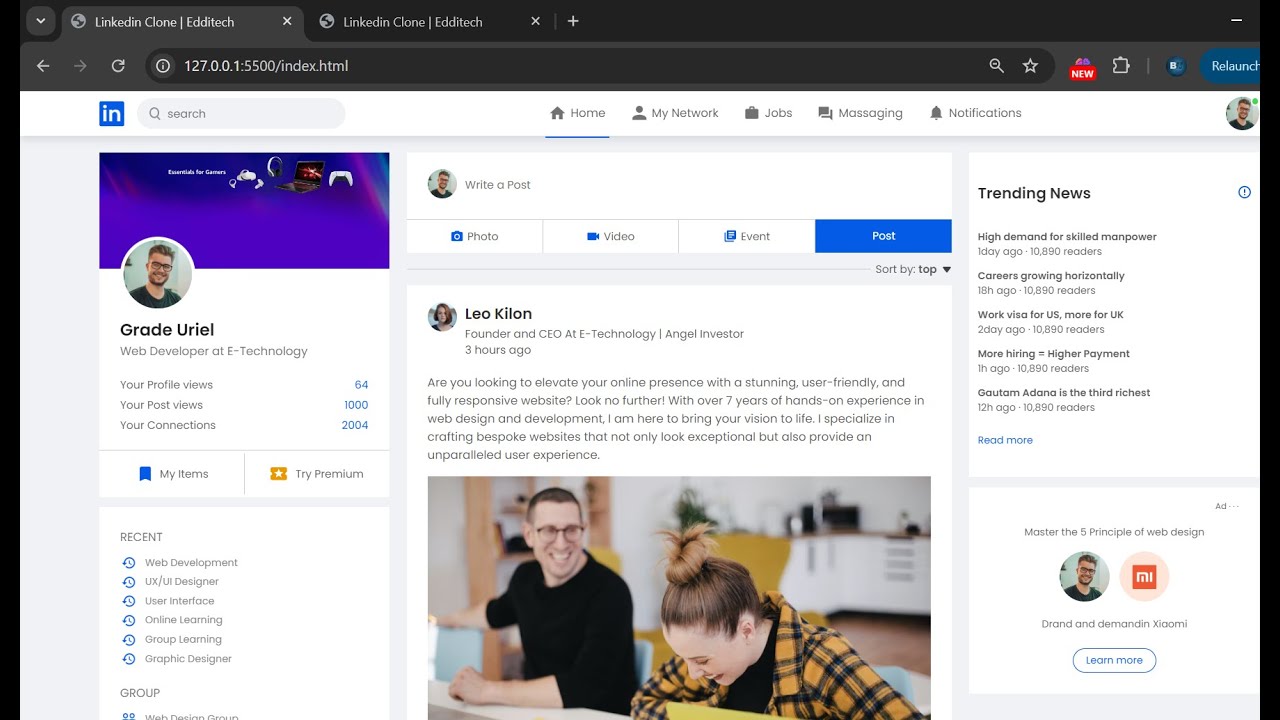Screen dimensions: 1280x720
Task: Click the My Items bookmark icon
Action: [x=145, y=474]
